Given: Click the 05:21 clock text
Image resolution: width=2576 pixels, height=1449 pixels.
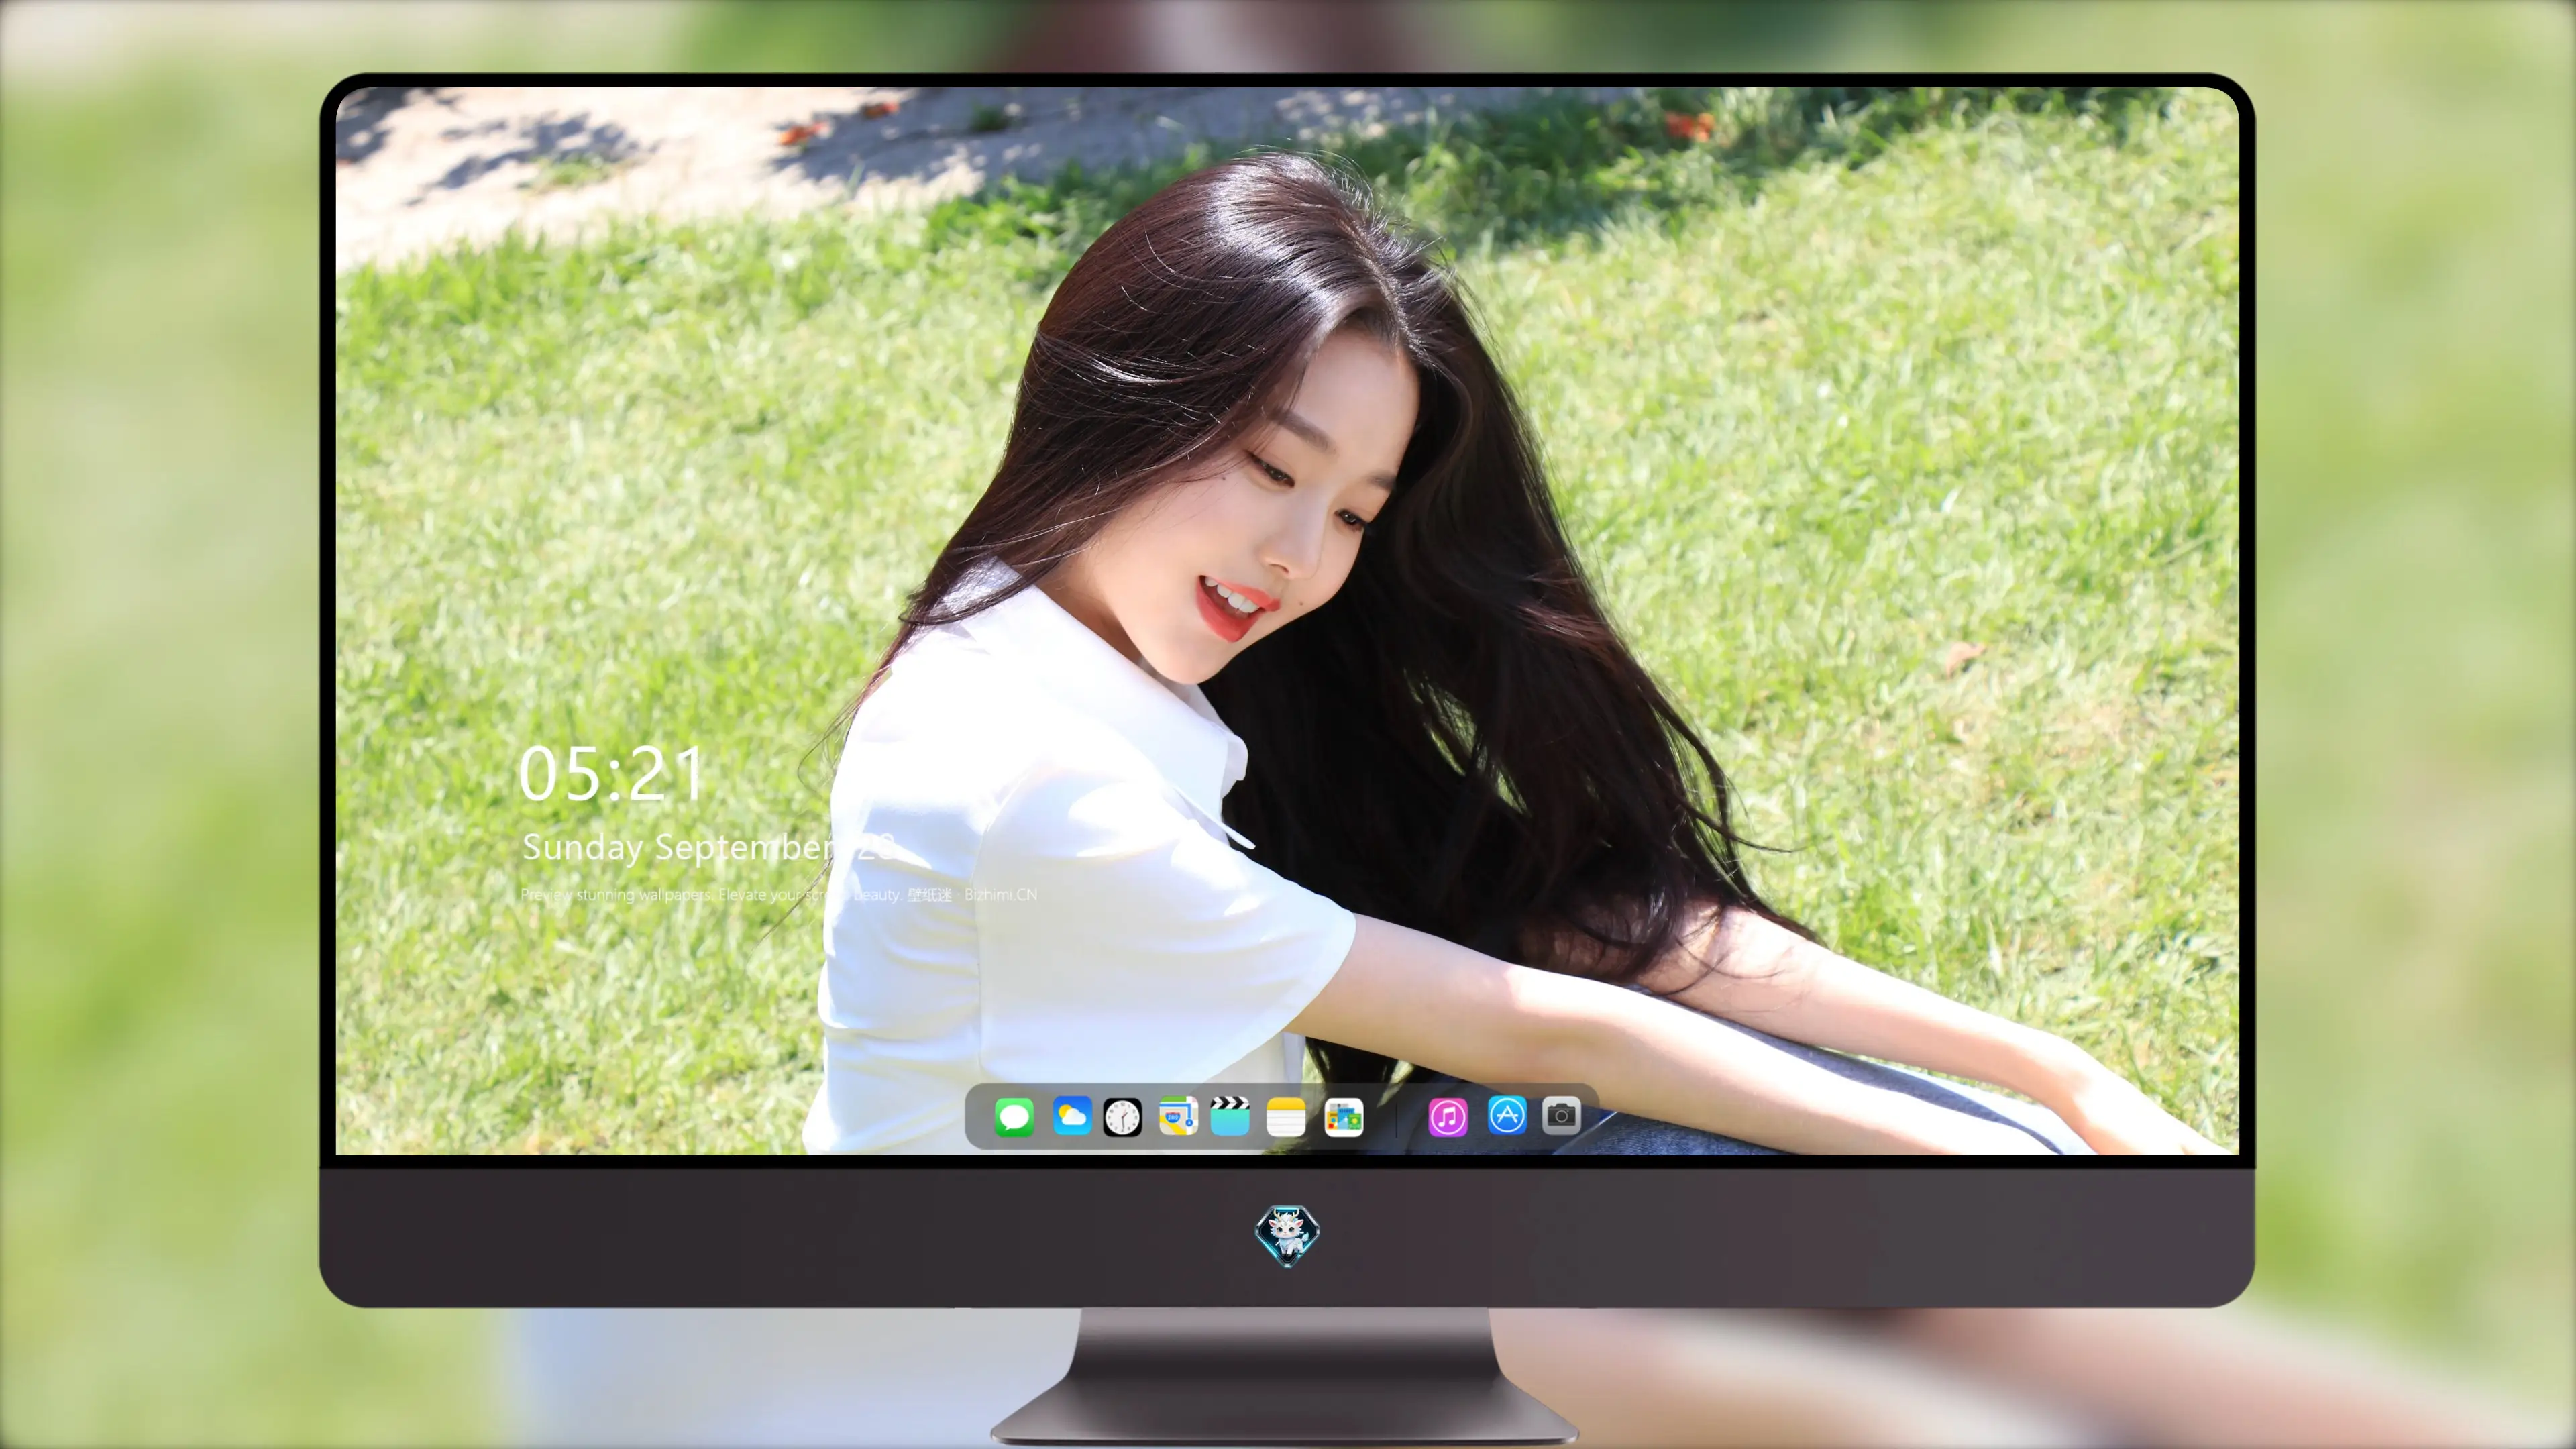Looking at the screenshot, I should click(x=611, y=774).
